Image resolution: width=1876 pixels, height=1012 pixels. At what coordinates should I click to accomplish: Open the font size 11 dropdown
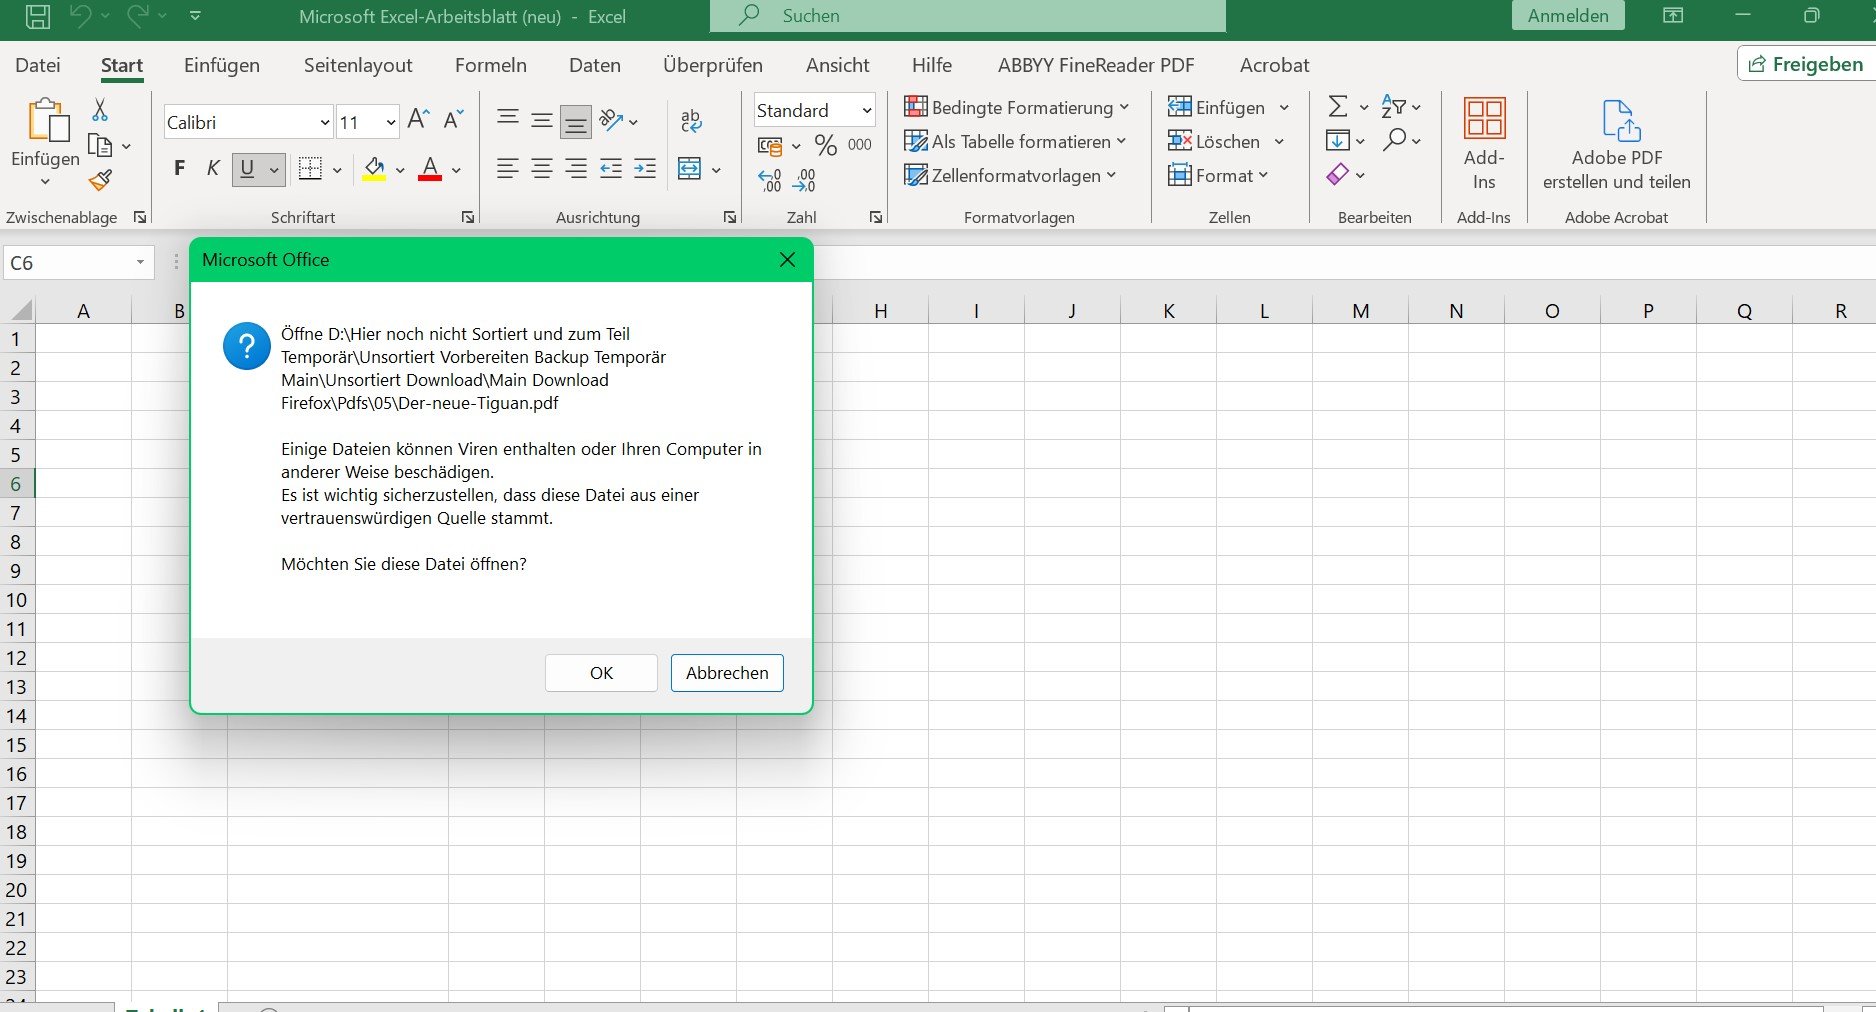(x=390, y=122)
